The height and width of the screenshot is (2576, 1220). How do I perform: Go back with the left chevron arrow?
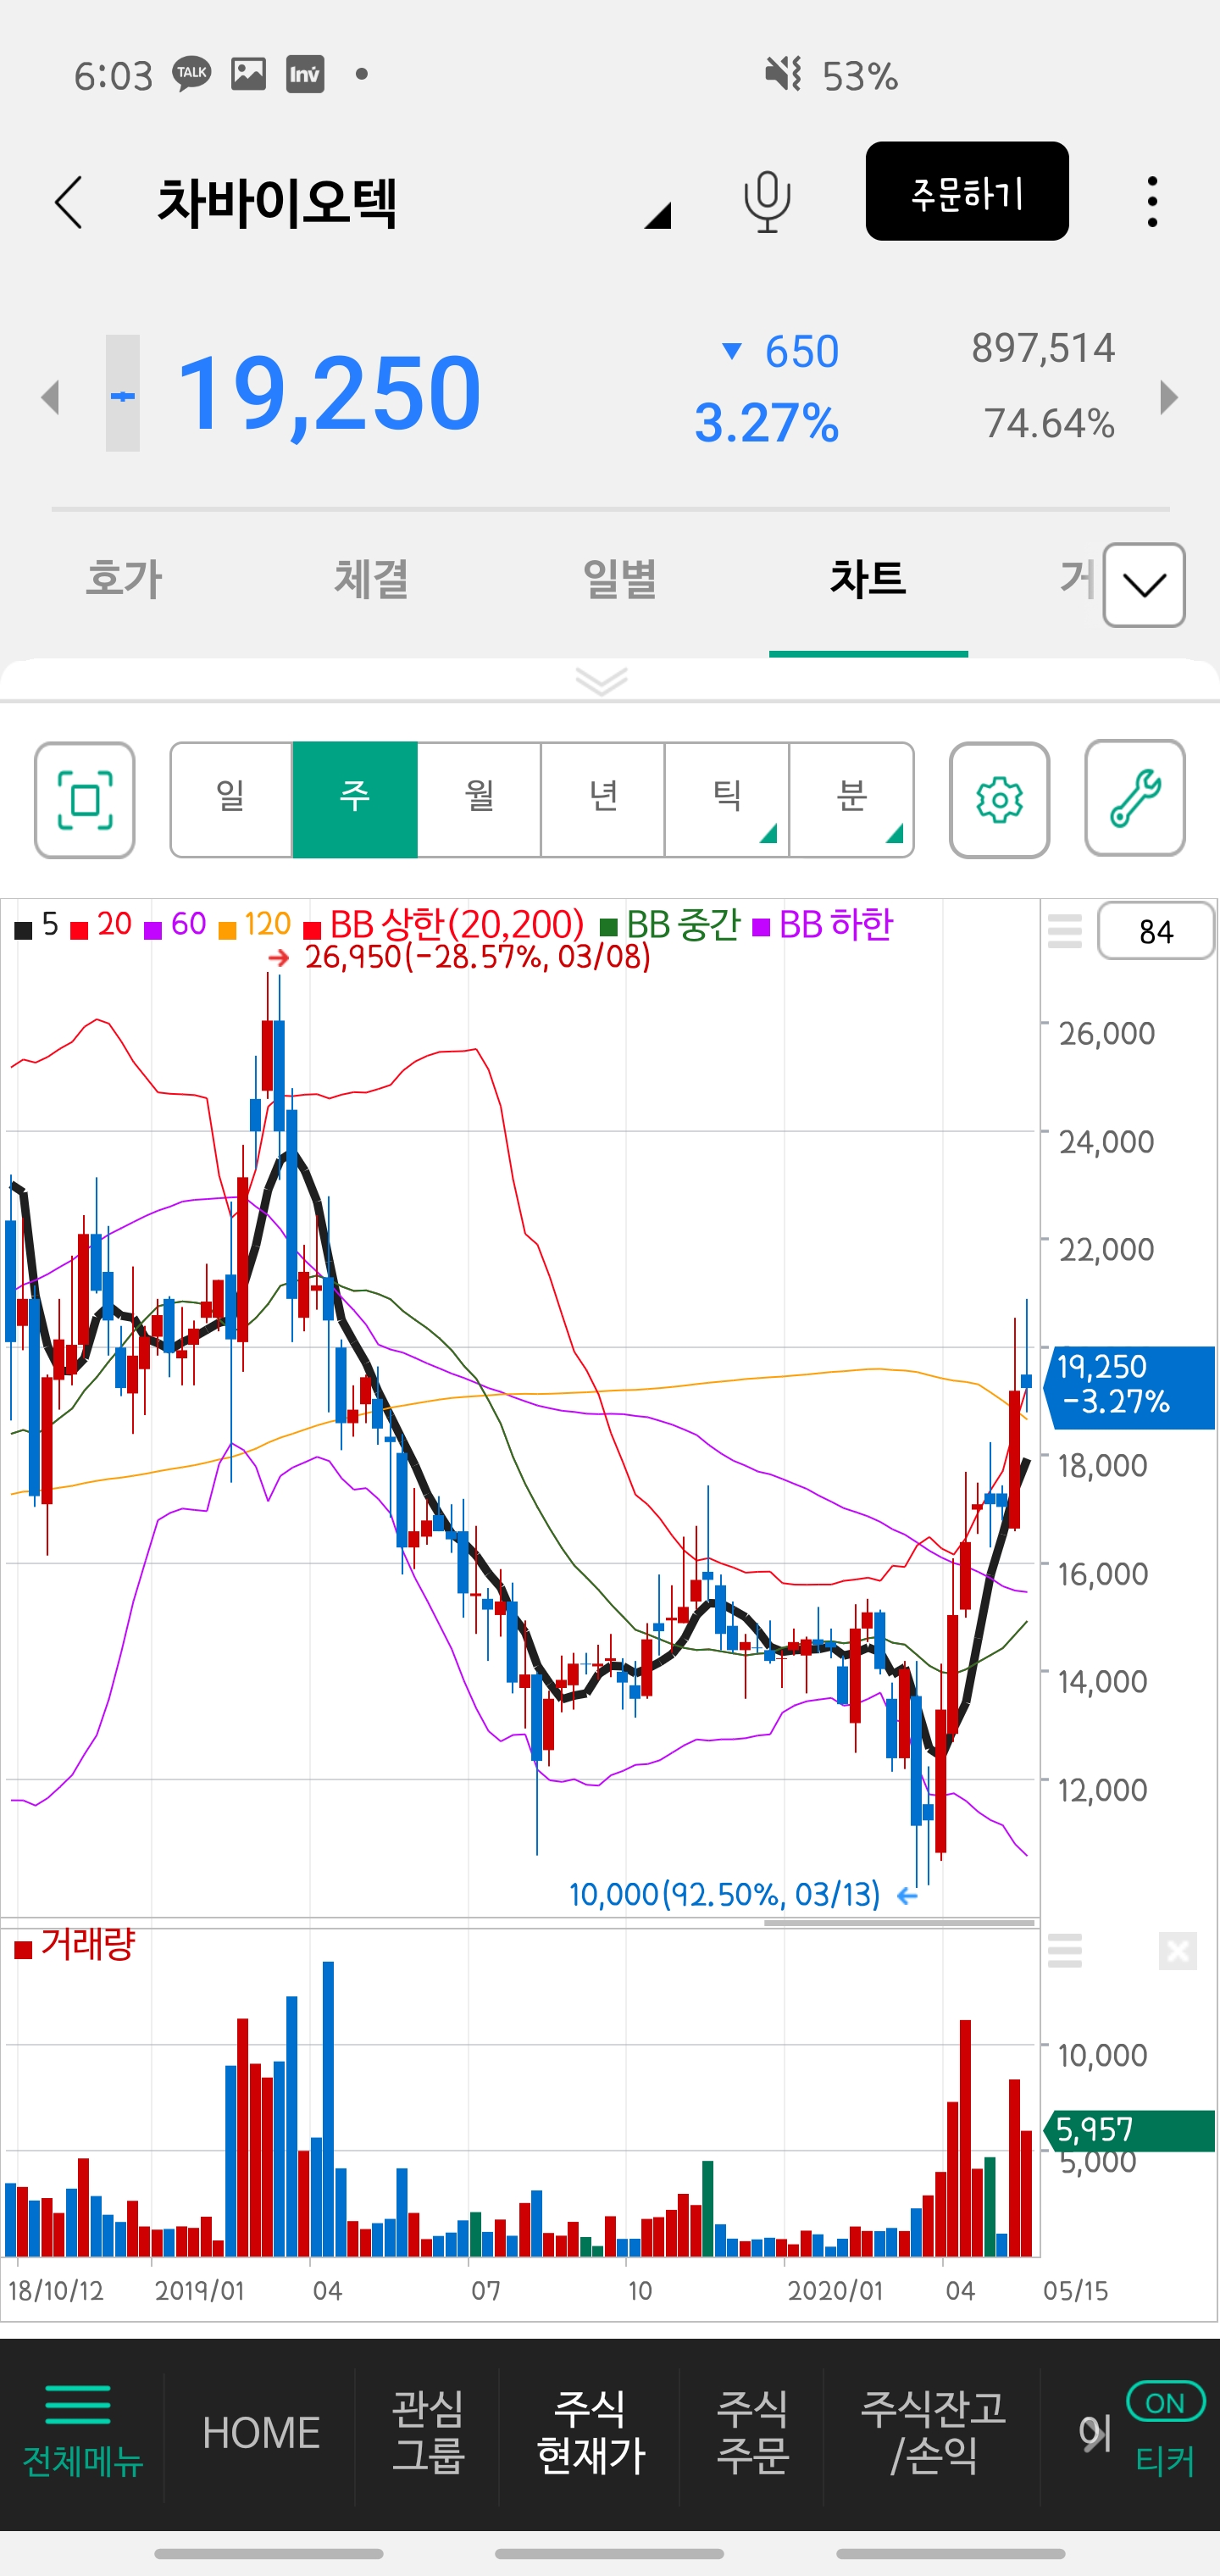68,202
